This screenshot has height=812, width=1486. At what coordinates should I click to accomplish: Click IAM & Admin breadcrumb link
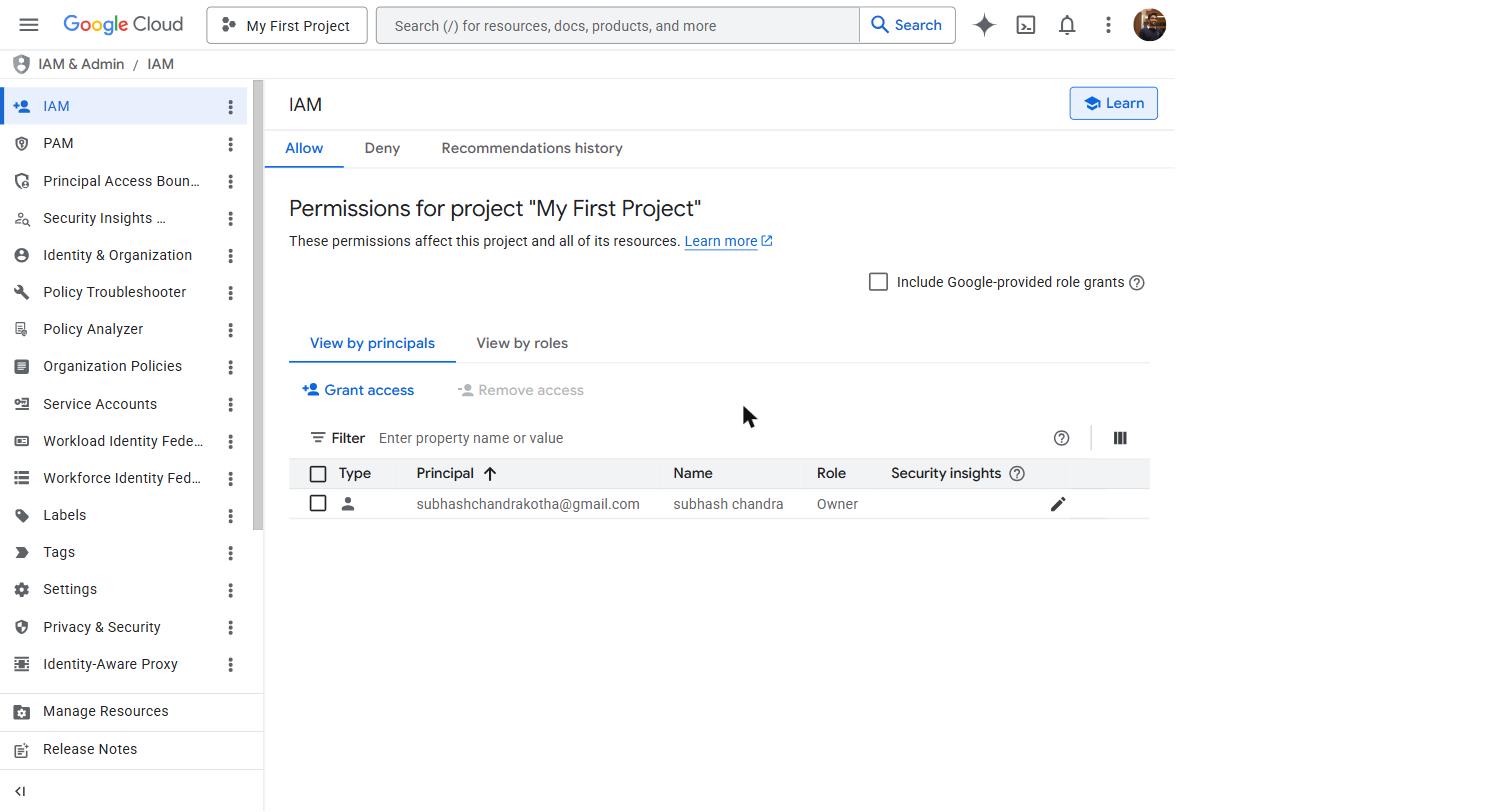81,64
